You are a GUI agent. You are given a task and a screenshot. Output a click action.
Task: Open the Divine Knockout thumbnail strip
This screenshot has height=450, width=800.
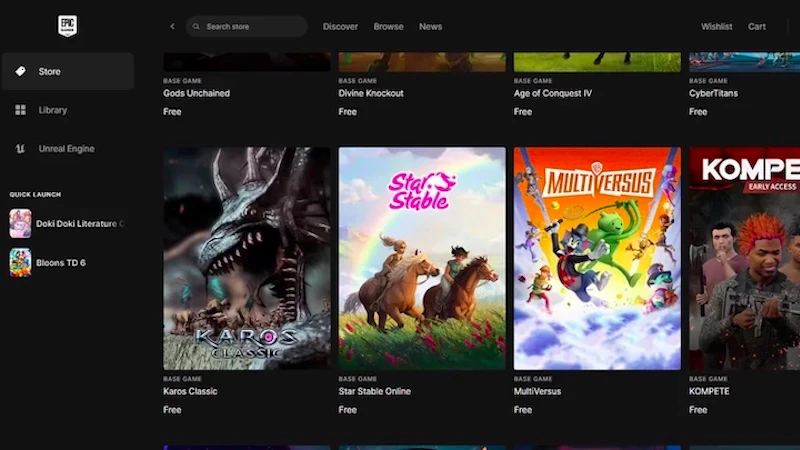click(422, 62)
